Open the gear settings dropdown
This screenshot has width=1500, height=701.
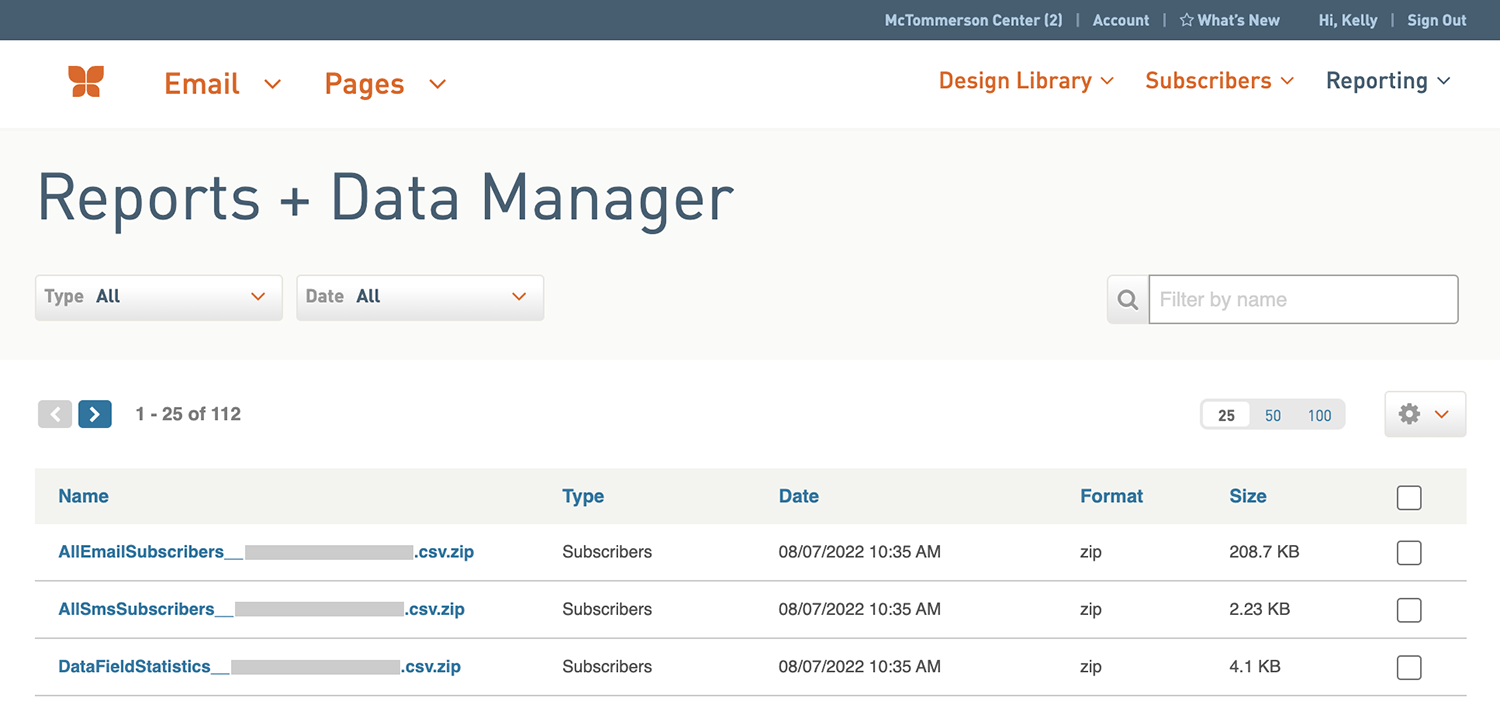[x=1425, y=414]
